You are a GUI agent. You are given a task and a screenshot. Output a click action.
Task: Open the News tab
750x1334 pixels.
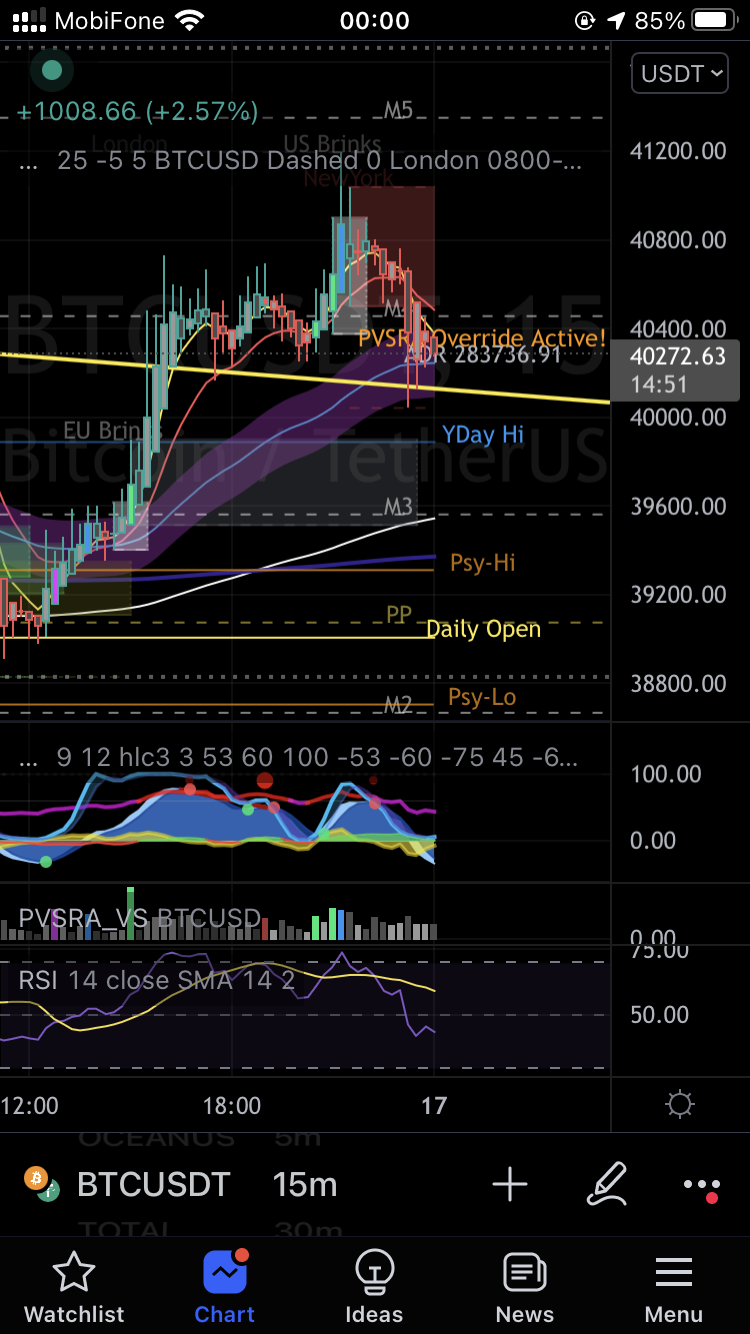[x=524, y=1286]
